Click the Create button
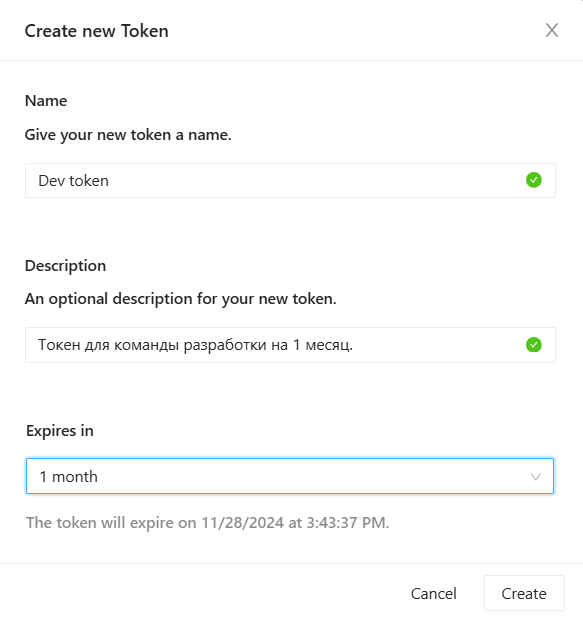The width and height of the screenshot is (583, 617). 524,593
